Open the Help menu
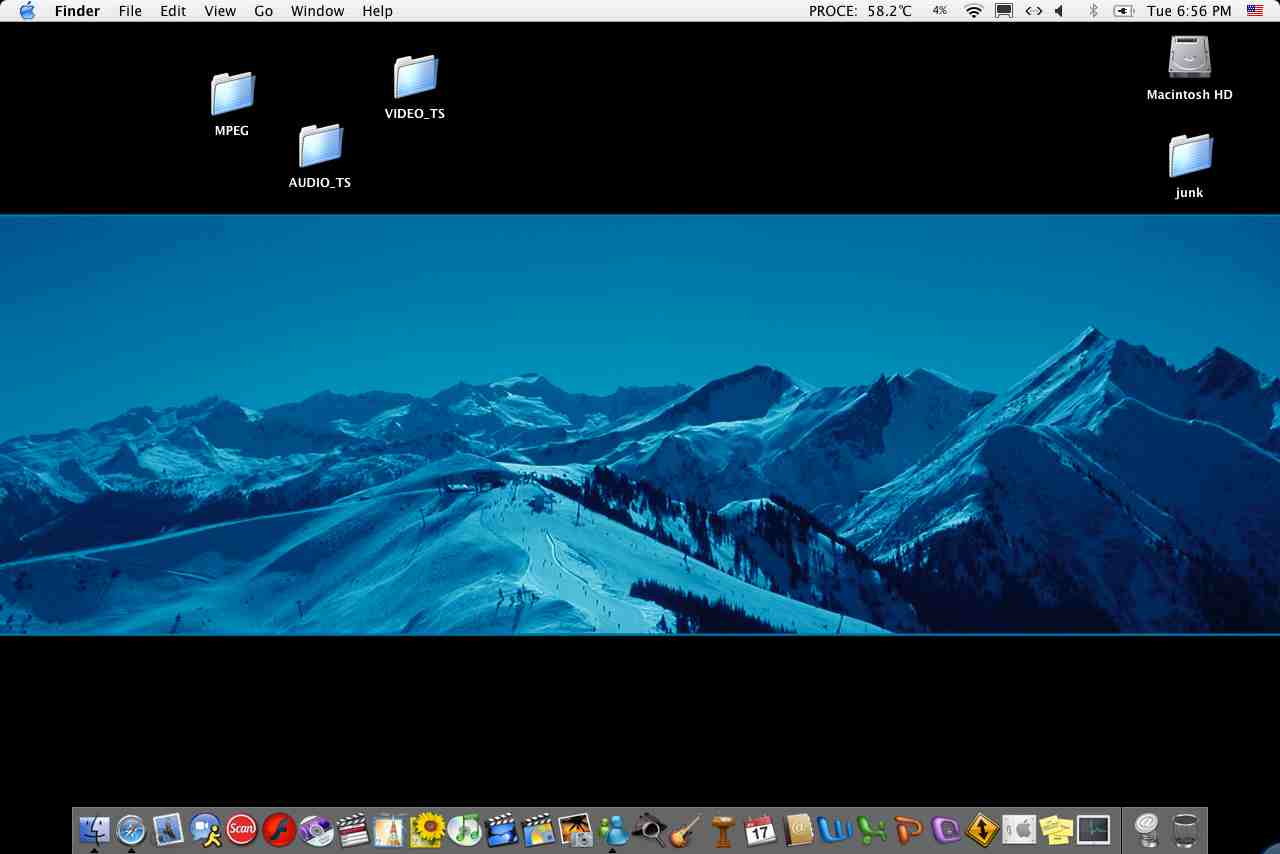Image resolution: width=1280 pixels, height=854 pixels. [377, 11]
